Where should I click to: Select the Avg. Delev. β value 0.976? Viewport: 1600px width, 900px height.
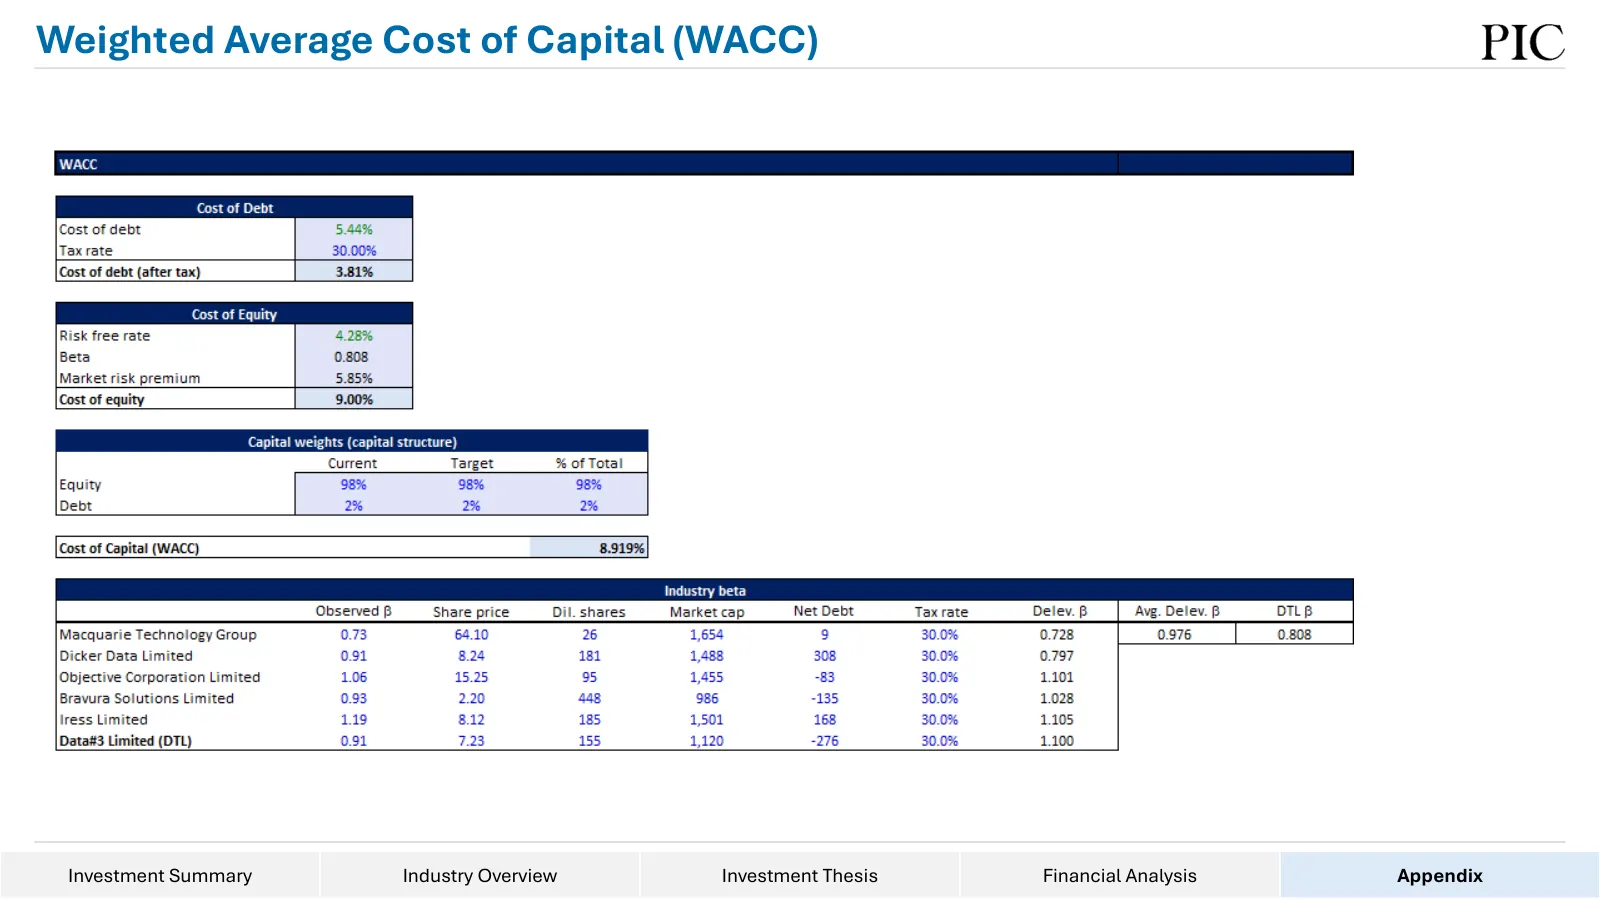tap(1175, 634)
